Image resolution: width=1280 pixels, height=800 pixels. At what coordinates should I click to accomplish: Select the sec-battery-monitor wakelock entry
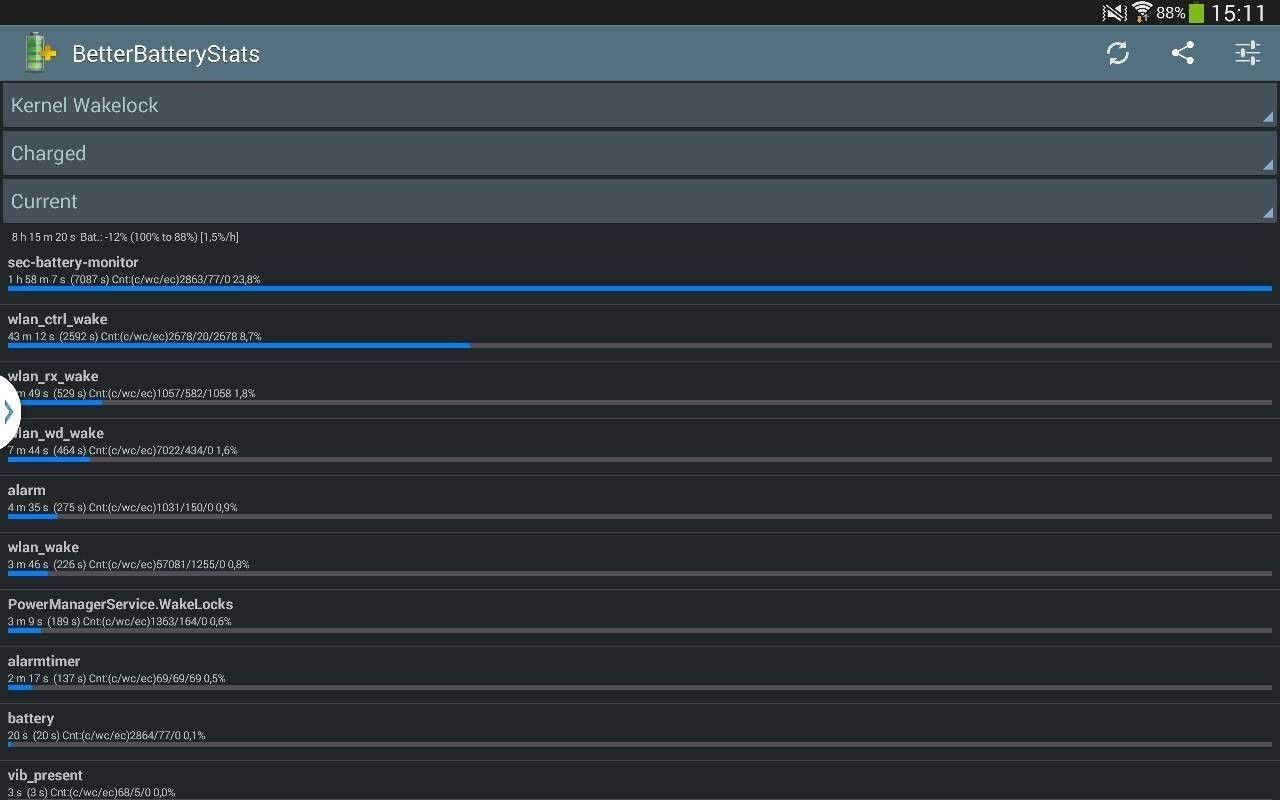[x=640, y=276]
